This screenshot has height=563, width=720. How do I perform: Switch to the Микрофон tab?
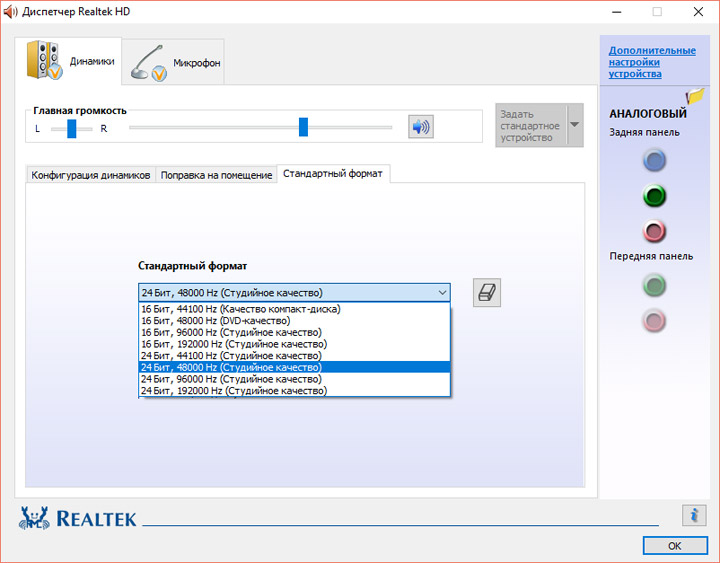(173, 62)
